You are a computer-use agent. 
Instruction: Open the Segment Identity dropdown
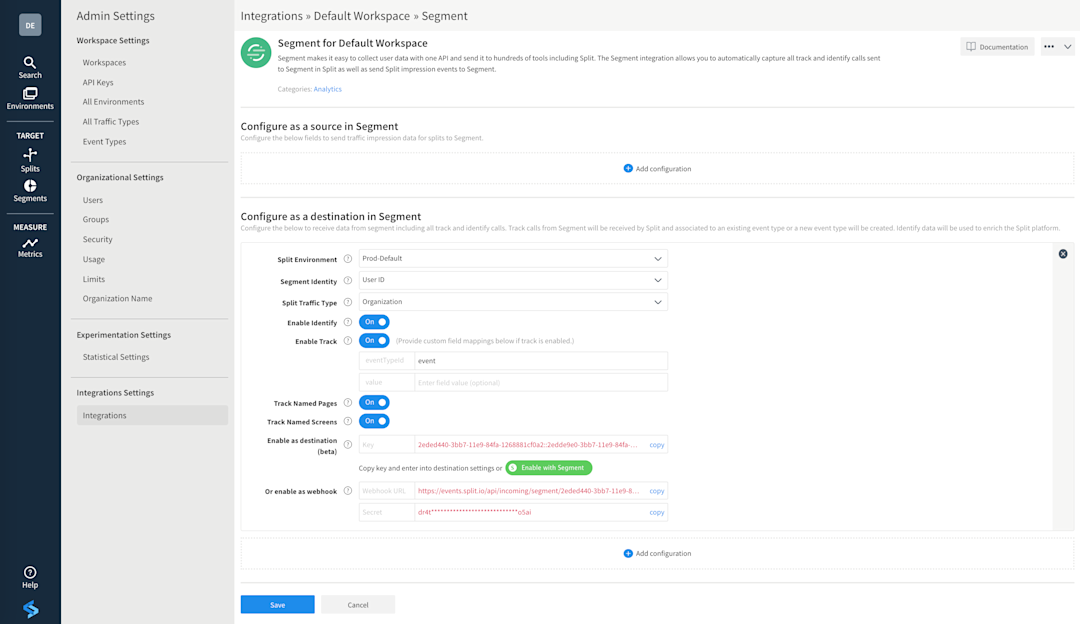513,280
